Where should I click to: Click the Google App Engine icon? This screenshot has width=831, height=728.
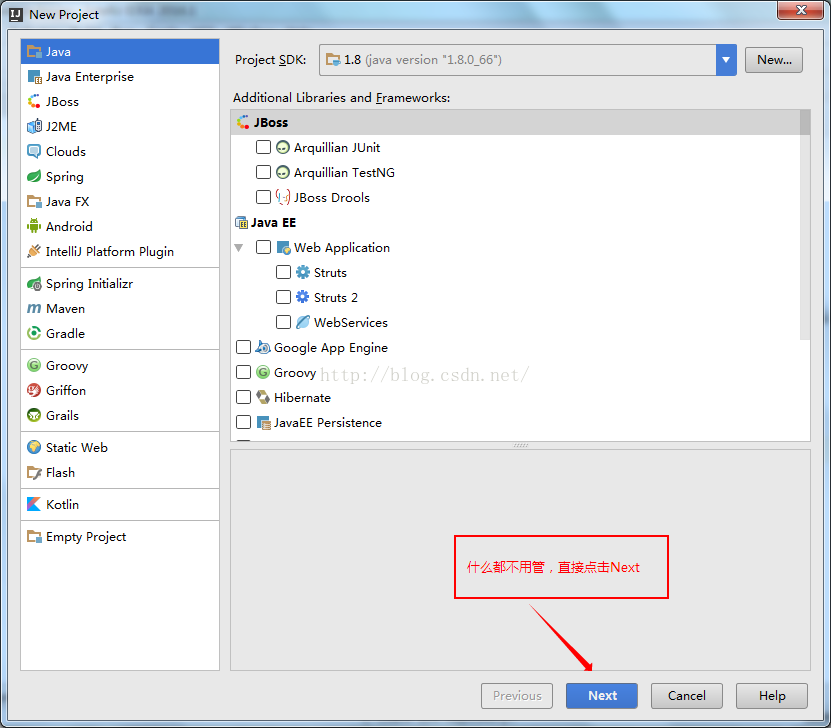tap(263, 347)
